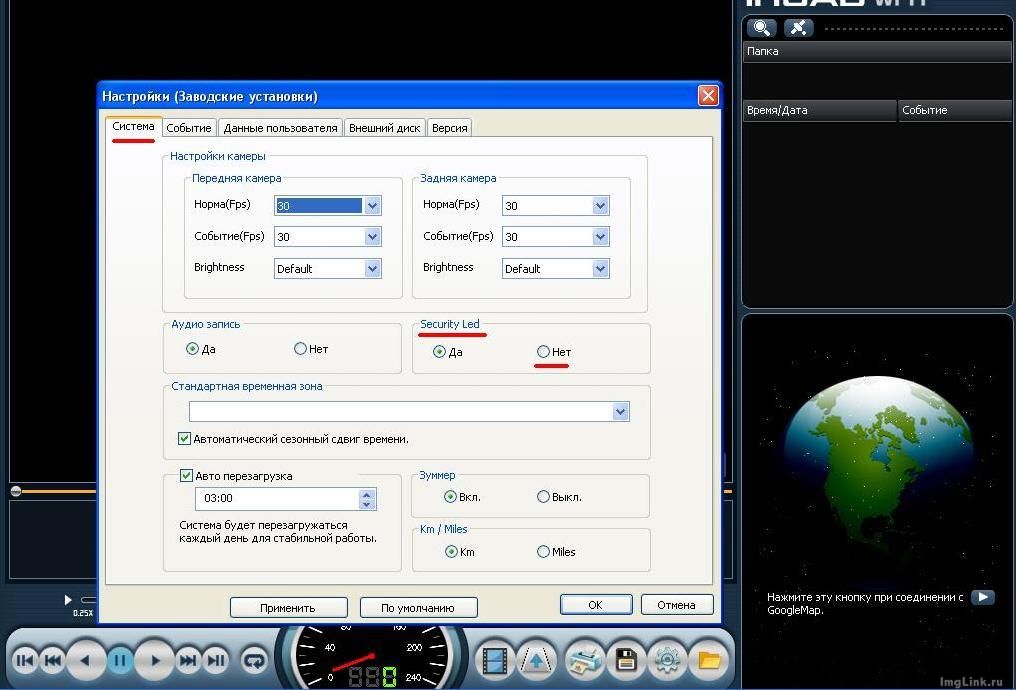Screen dimensions: 1016x690
Task: Click the floppy disk save icon
Action: (625, 661)
